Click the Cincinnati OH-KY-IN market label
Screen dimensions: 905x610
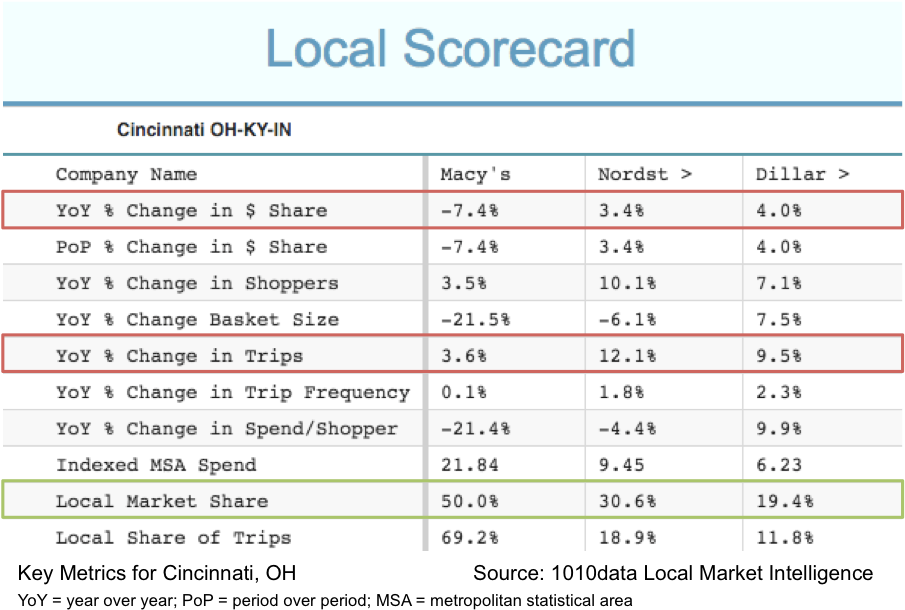[x=204, y=130]
